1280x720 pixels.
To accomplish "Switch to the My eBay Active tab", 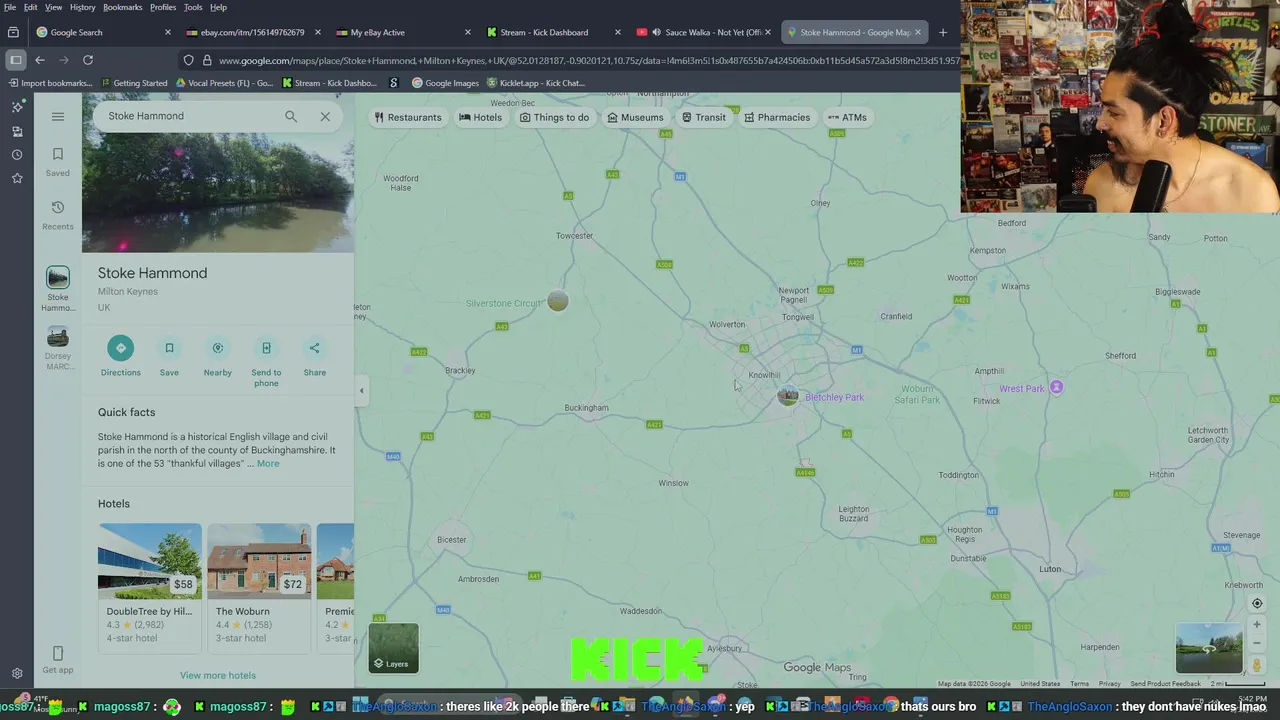I will 404,32.
